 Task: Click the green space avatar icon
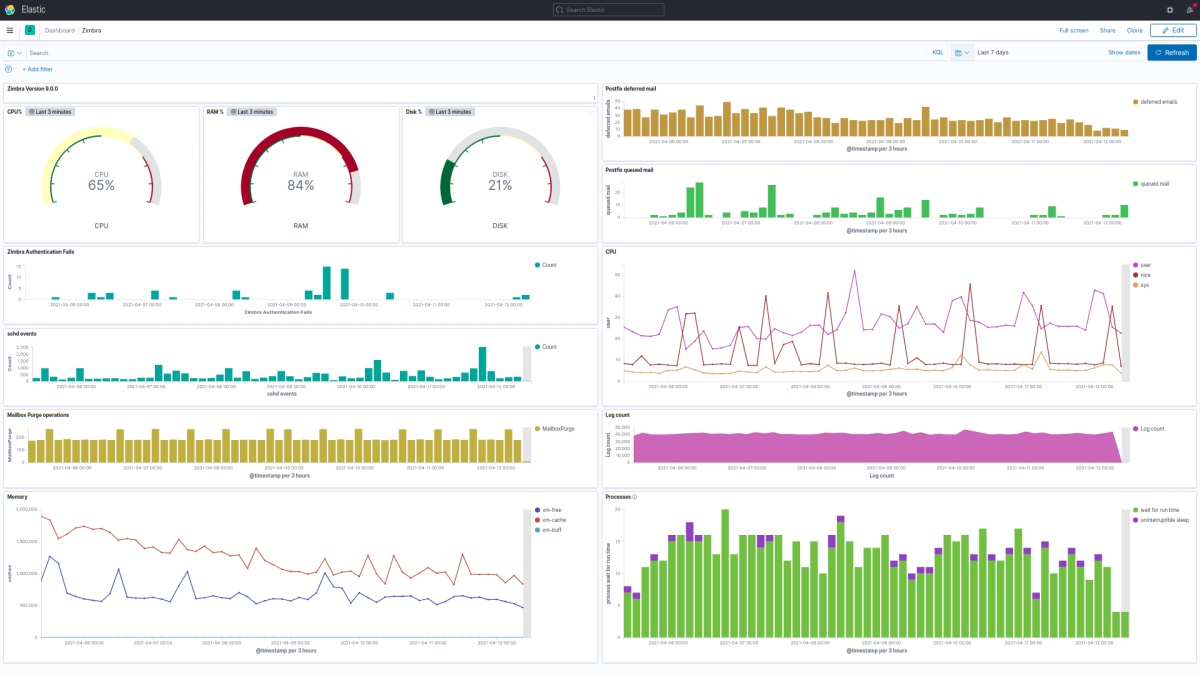(29, 30)
